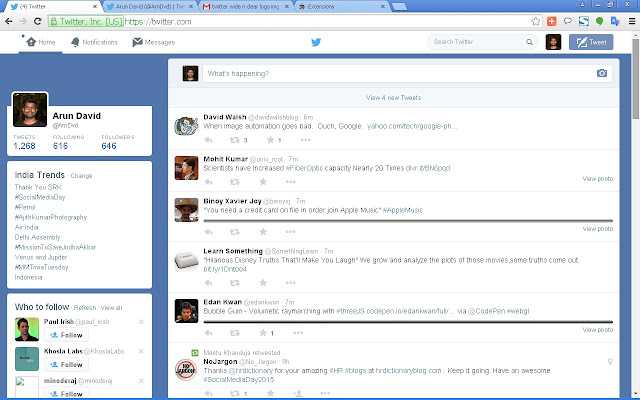640x400 pixels.
Task: Favorite Binoy Xavier Joy's tweet
Action: tap(263, 232)
